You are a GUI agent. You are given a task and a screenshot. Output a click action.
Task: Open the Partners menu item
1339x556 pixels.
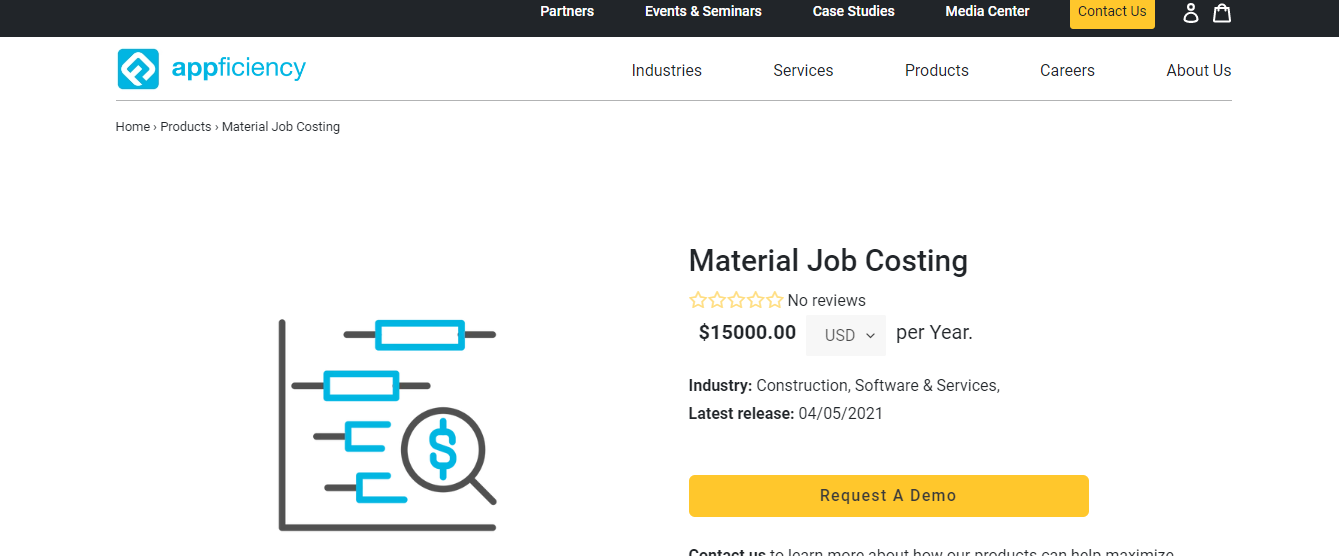[x=567, y=11]
